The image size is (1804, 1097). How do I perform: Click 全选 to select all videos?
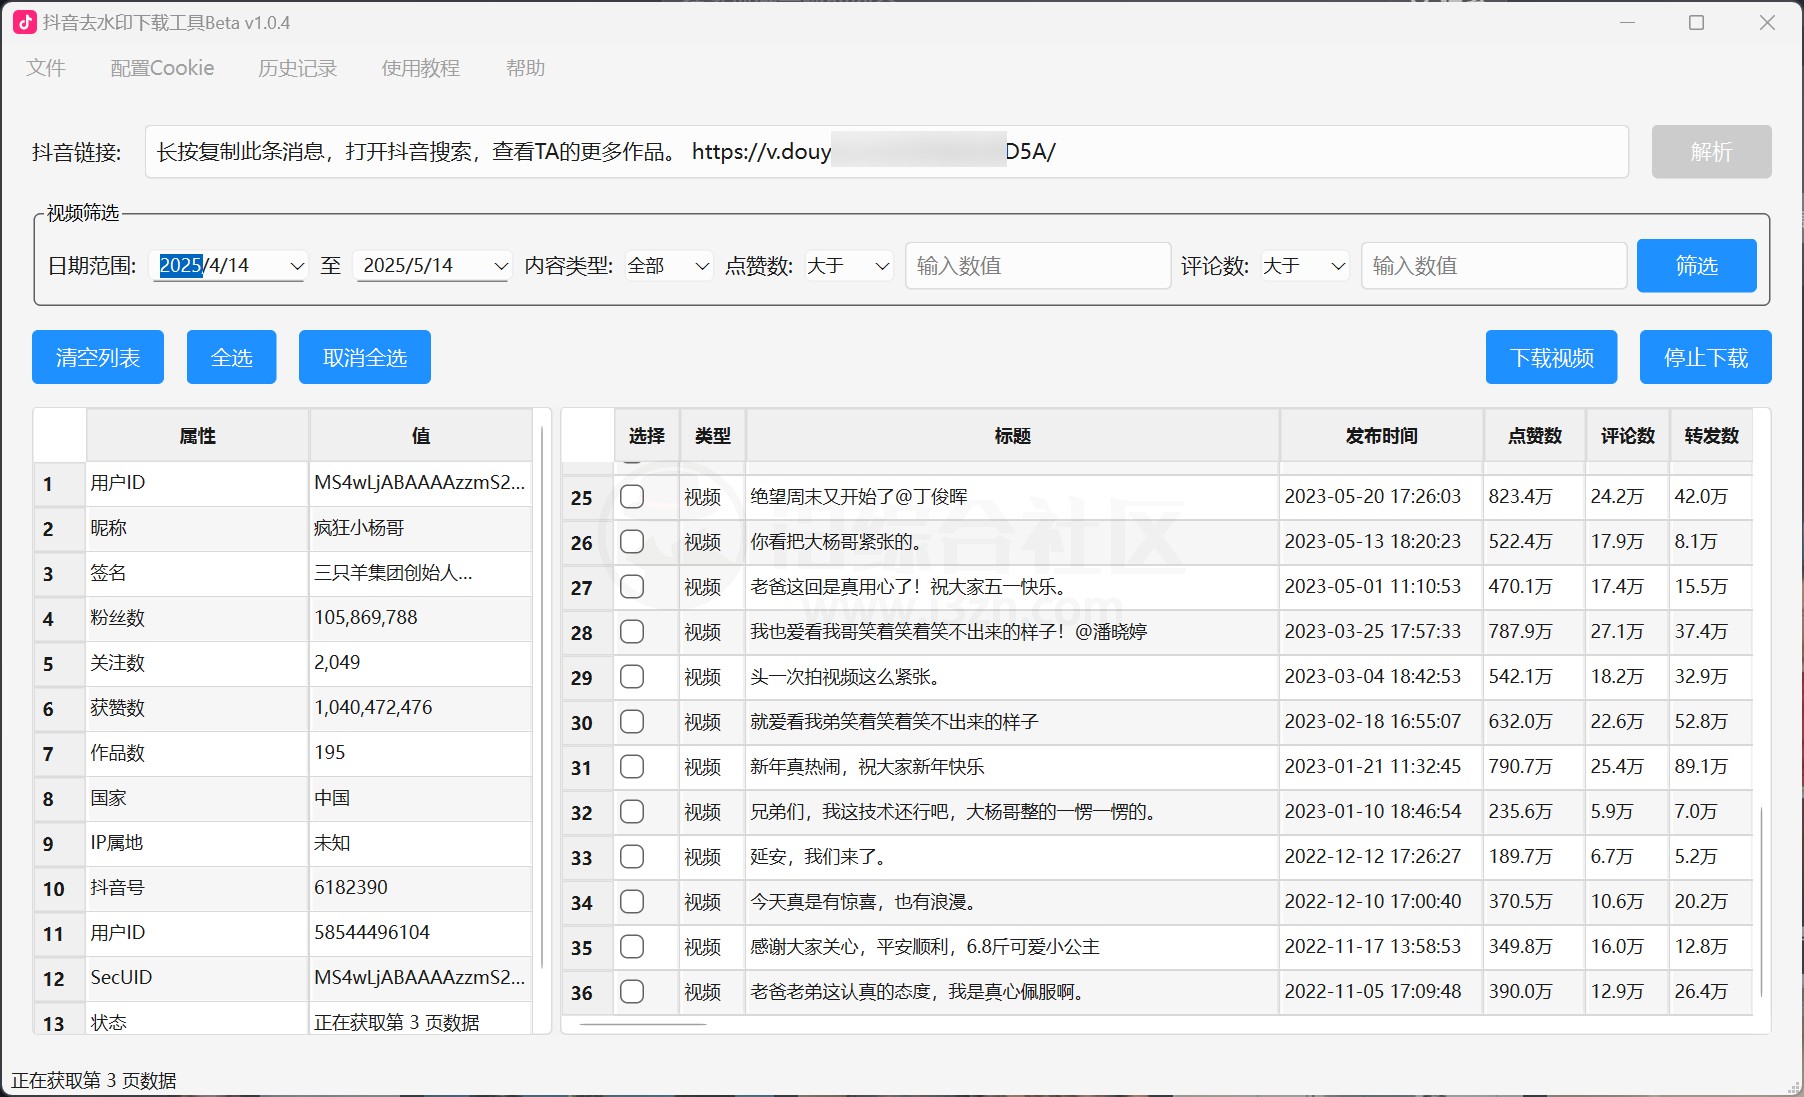click(231, 357)
